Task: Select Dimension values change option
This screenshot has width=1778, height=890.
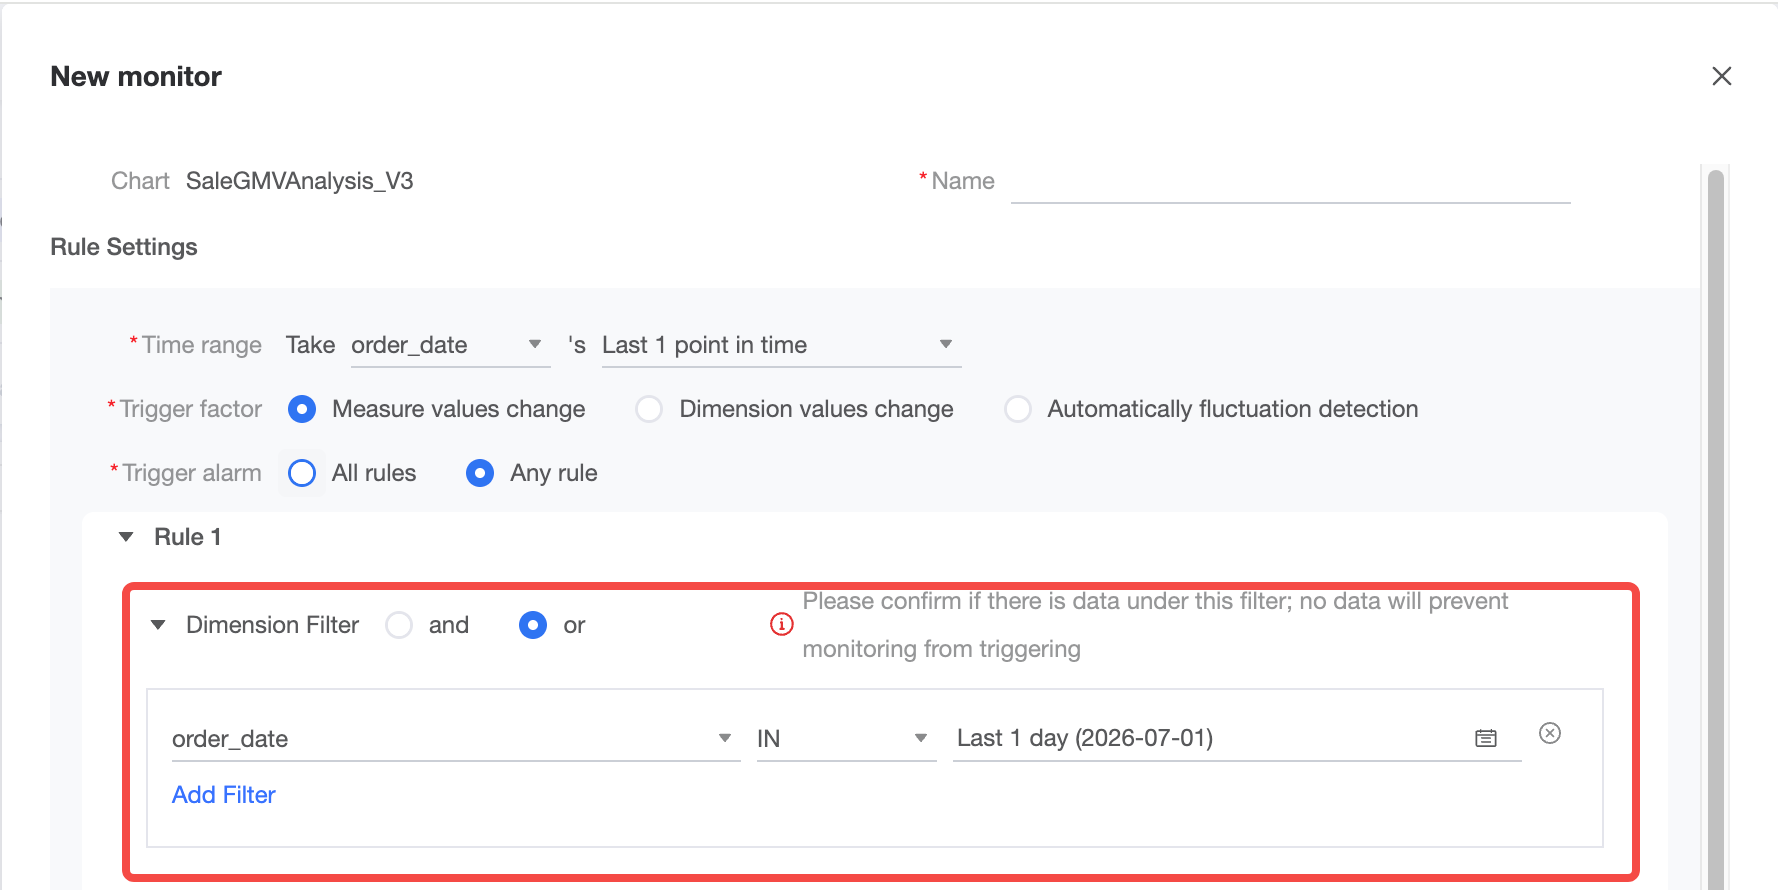Action: tap(649, 409)
